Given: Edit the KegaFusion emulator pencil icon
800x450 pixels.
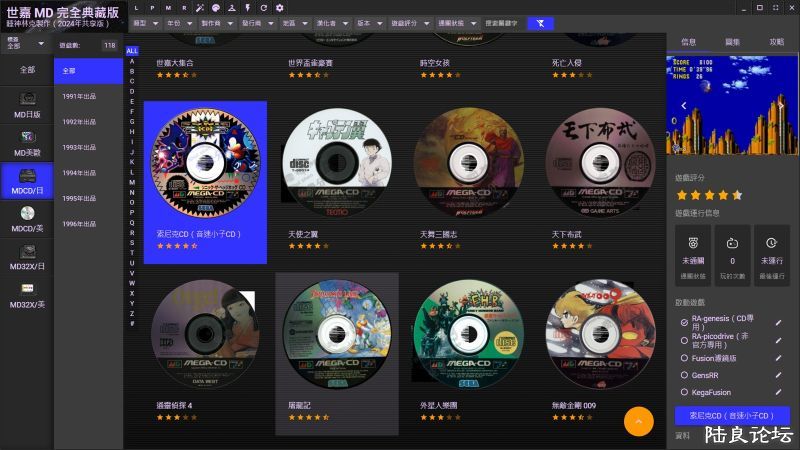Looking at the screenshot, I should (x=778, y=392).
